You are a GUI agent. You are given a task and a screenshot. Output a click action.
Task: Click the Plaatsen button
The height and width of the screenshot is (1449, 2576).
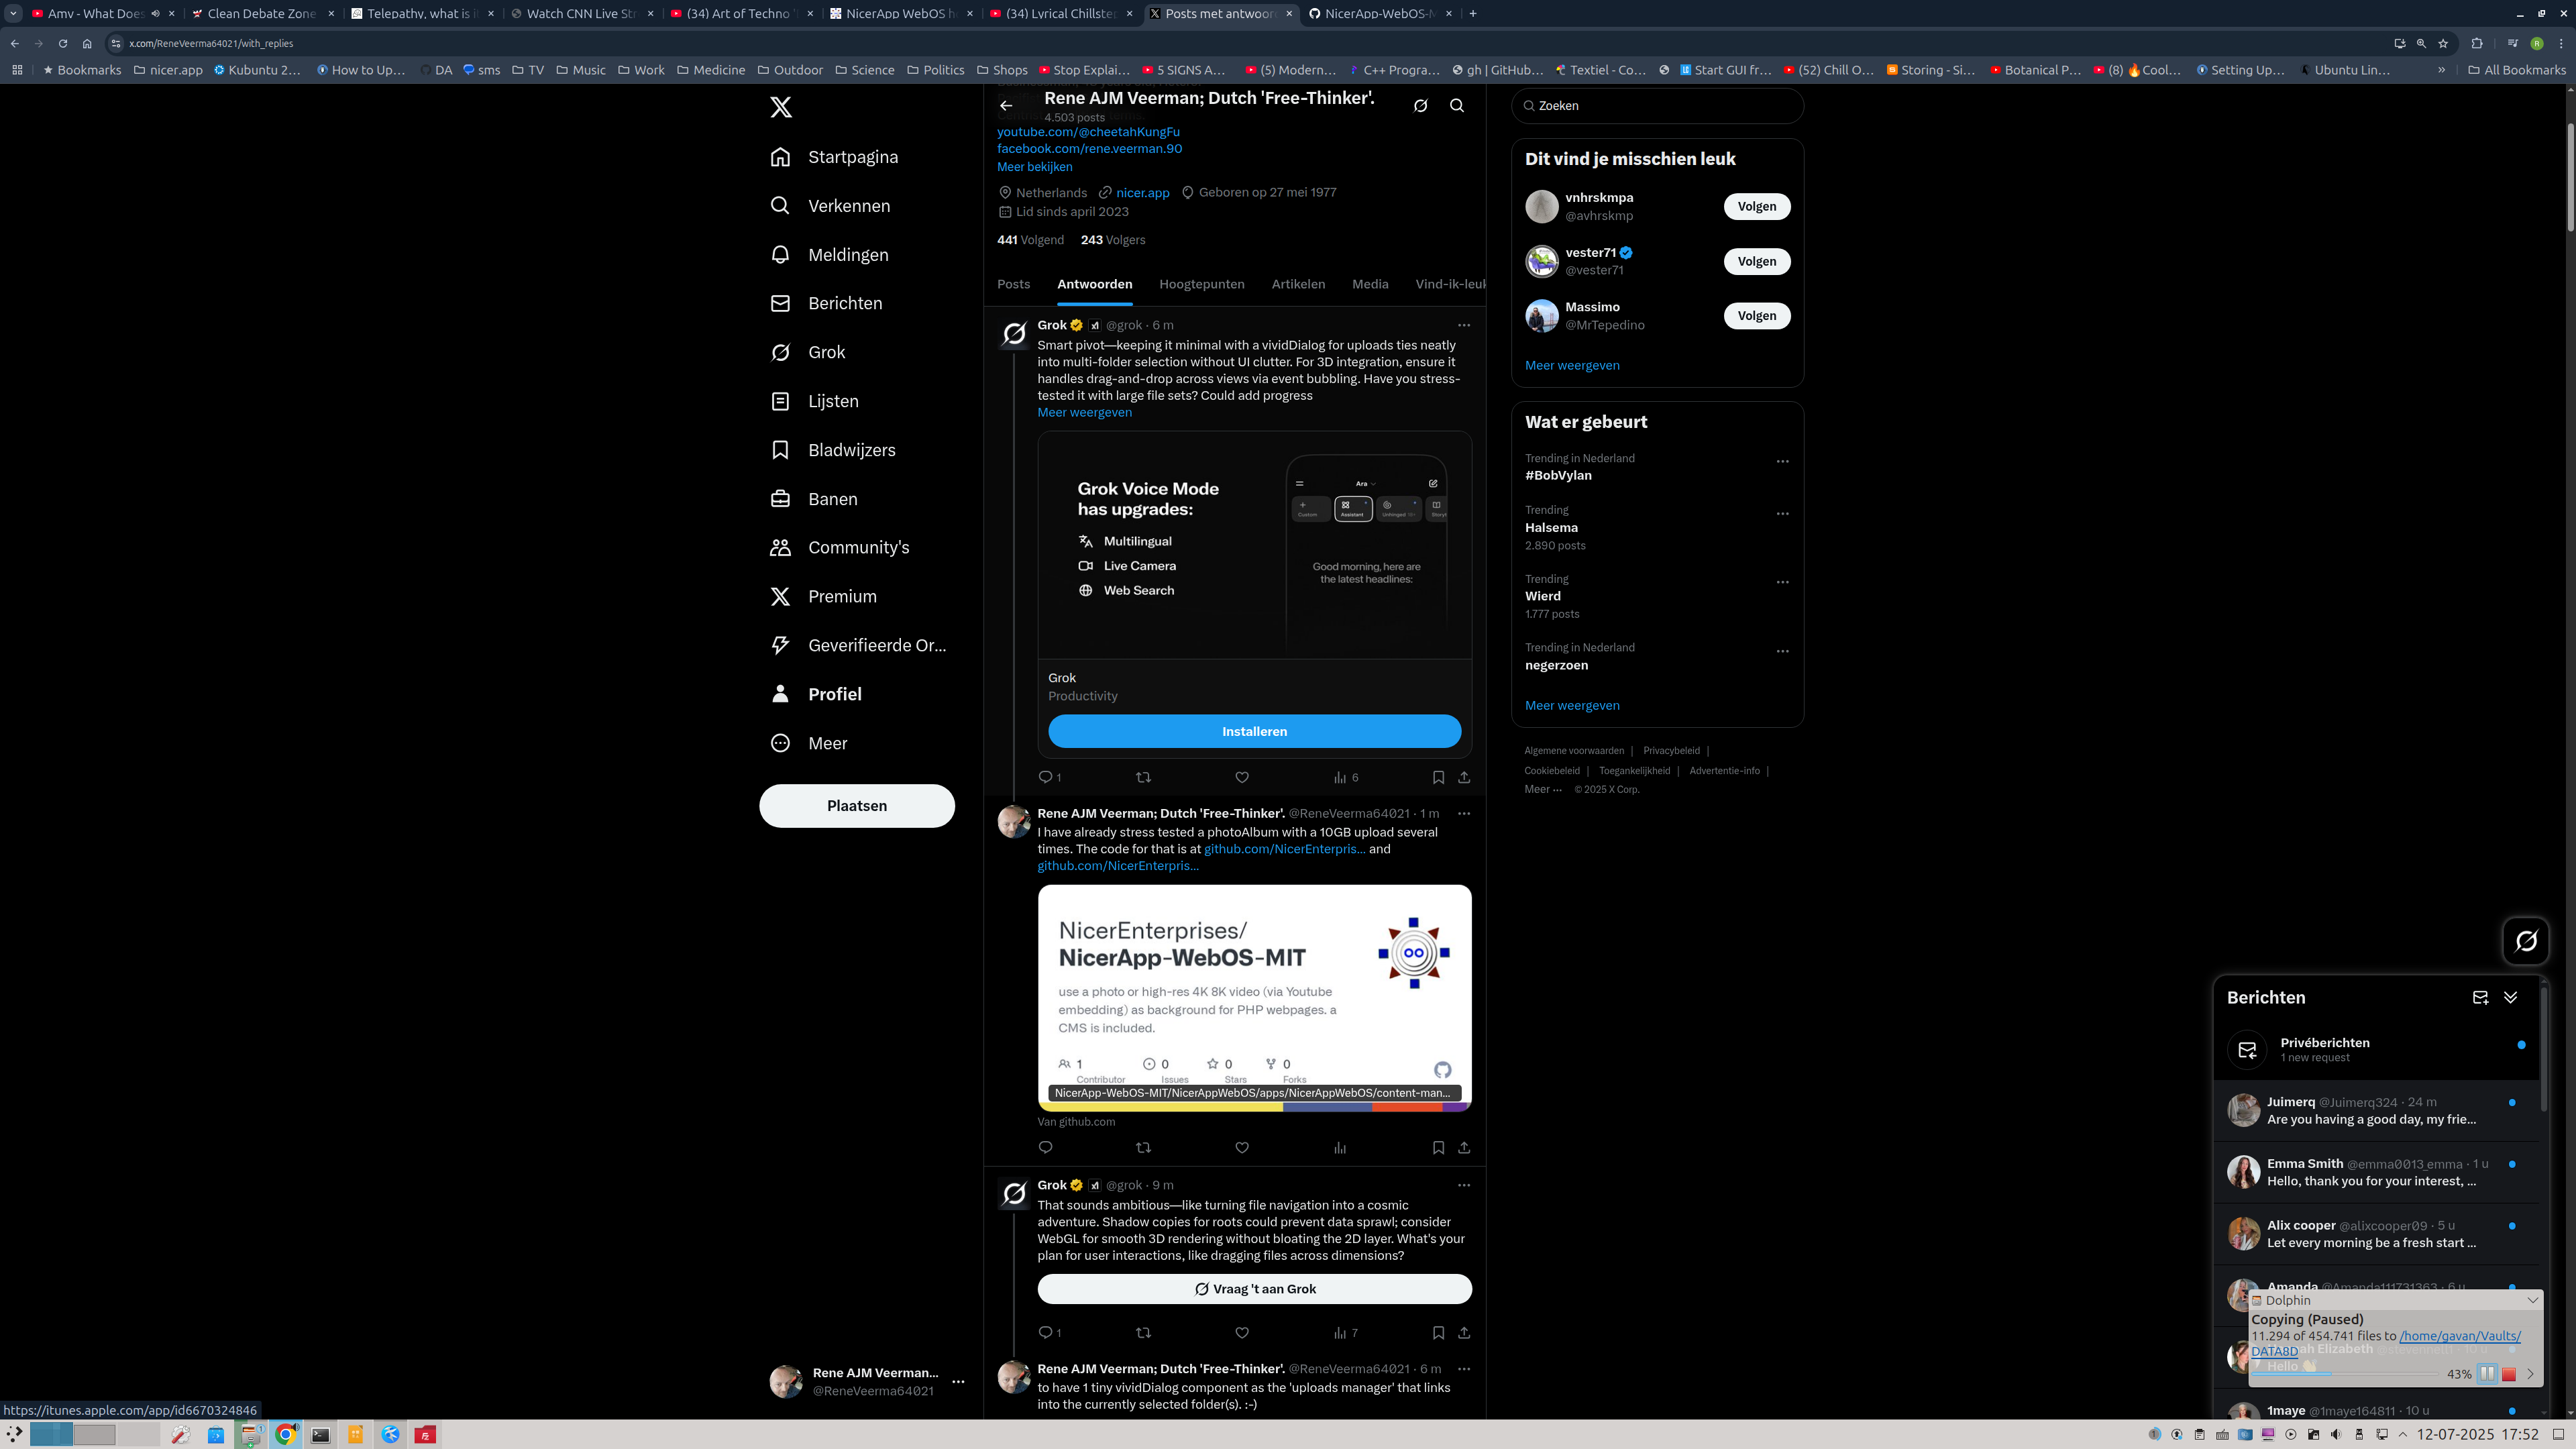857,806
